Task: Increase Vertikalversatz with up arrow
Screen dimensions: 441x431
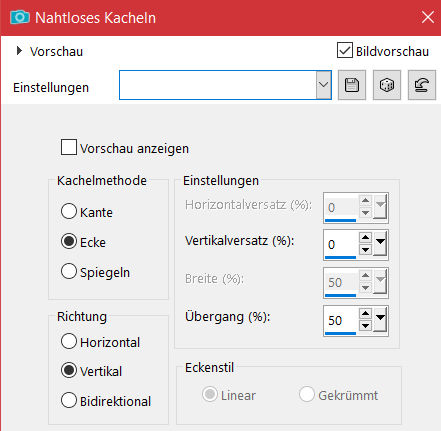Action: [366, 237]
